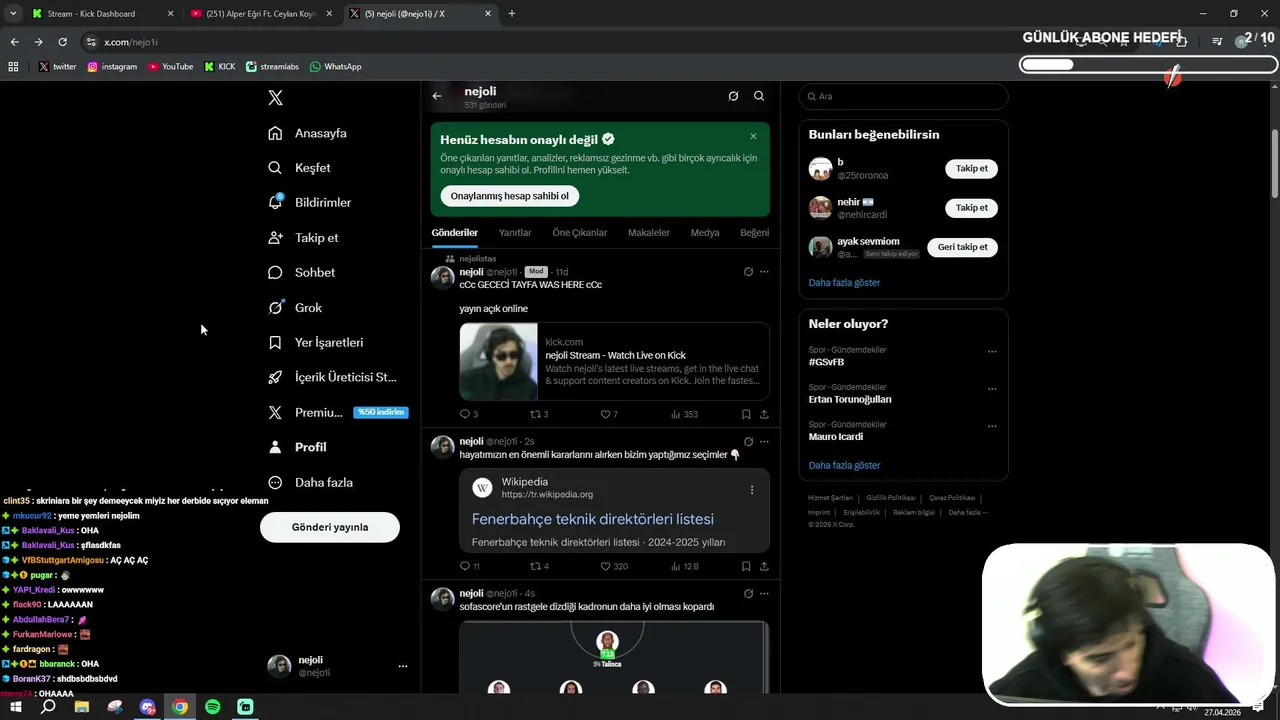Open Bildirimler notifications
The width and height of the screenshot is (1280, 720).
tap(310, 202)
